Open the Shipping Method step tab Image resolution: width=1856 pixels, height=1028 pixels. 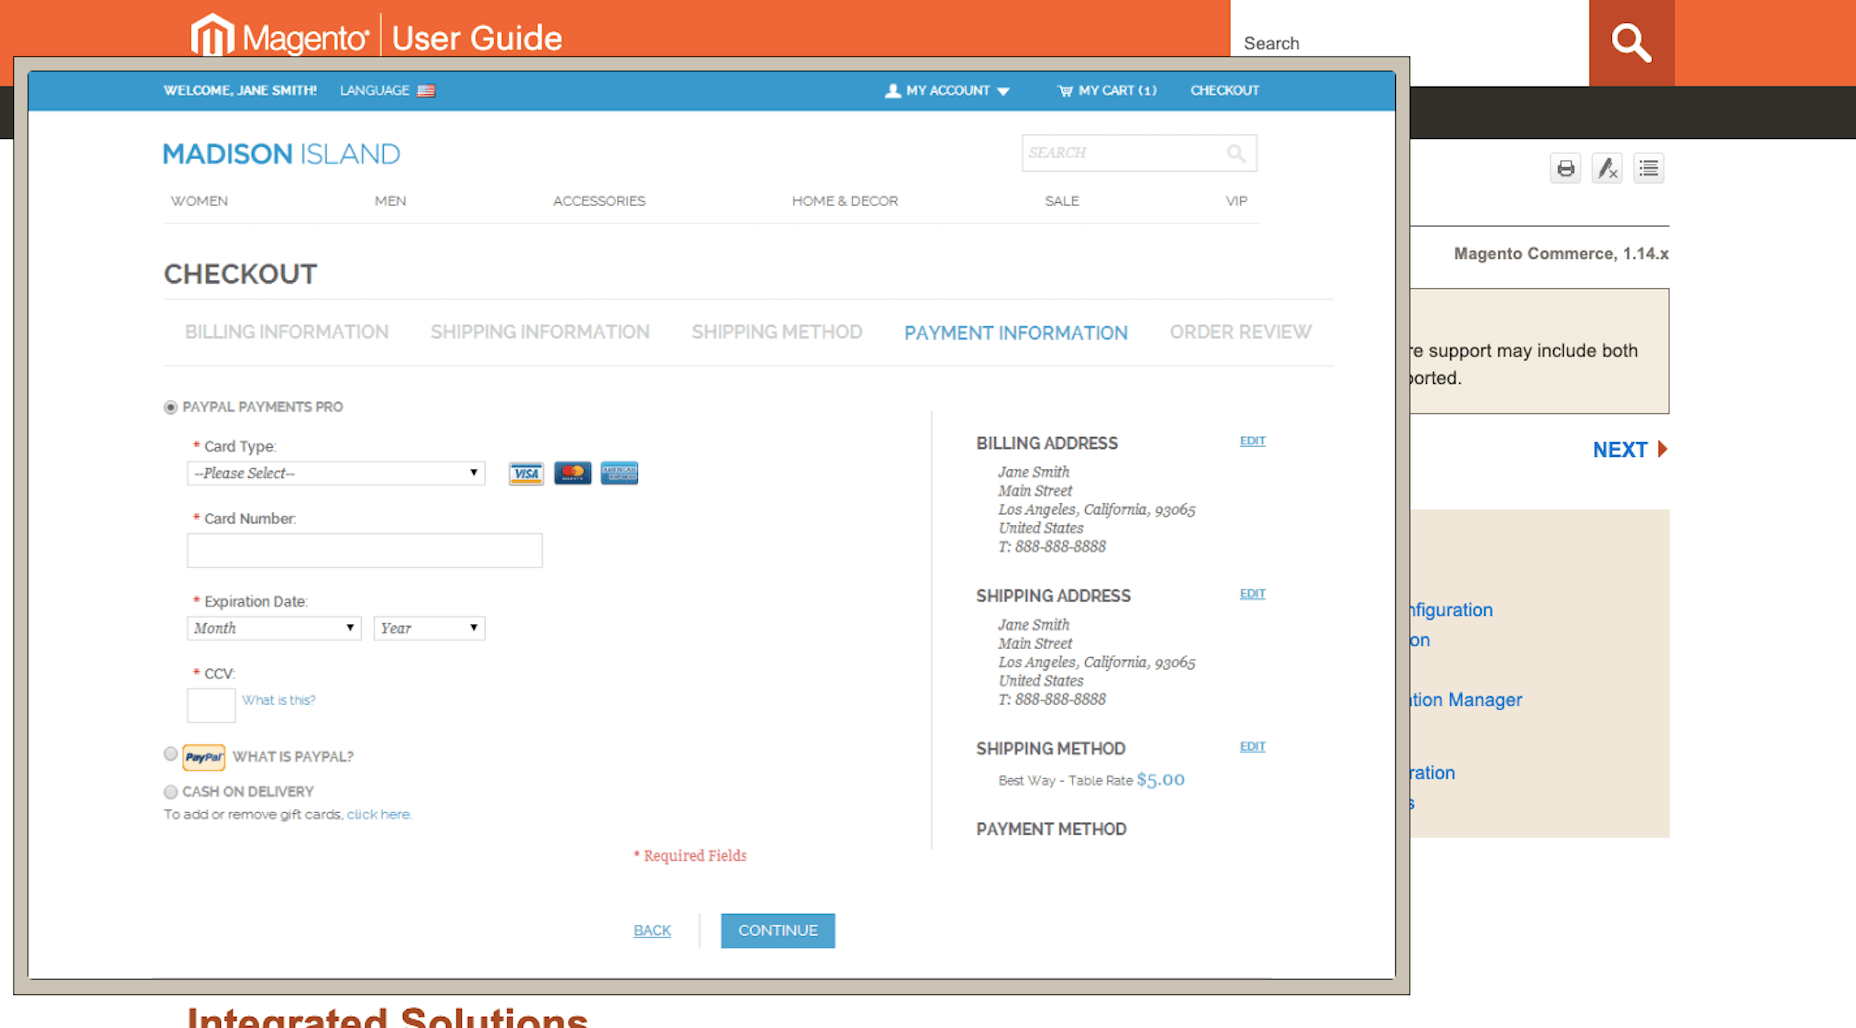(x=777, y=332)
